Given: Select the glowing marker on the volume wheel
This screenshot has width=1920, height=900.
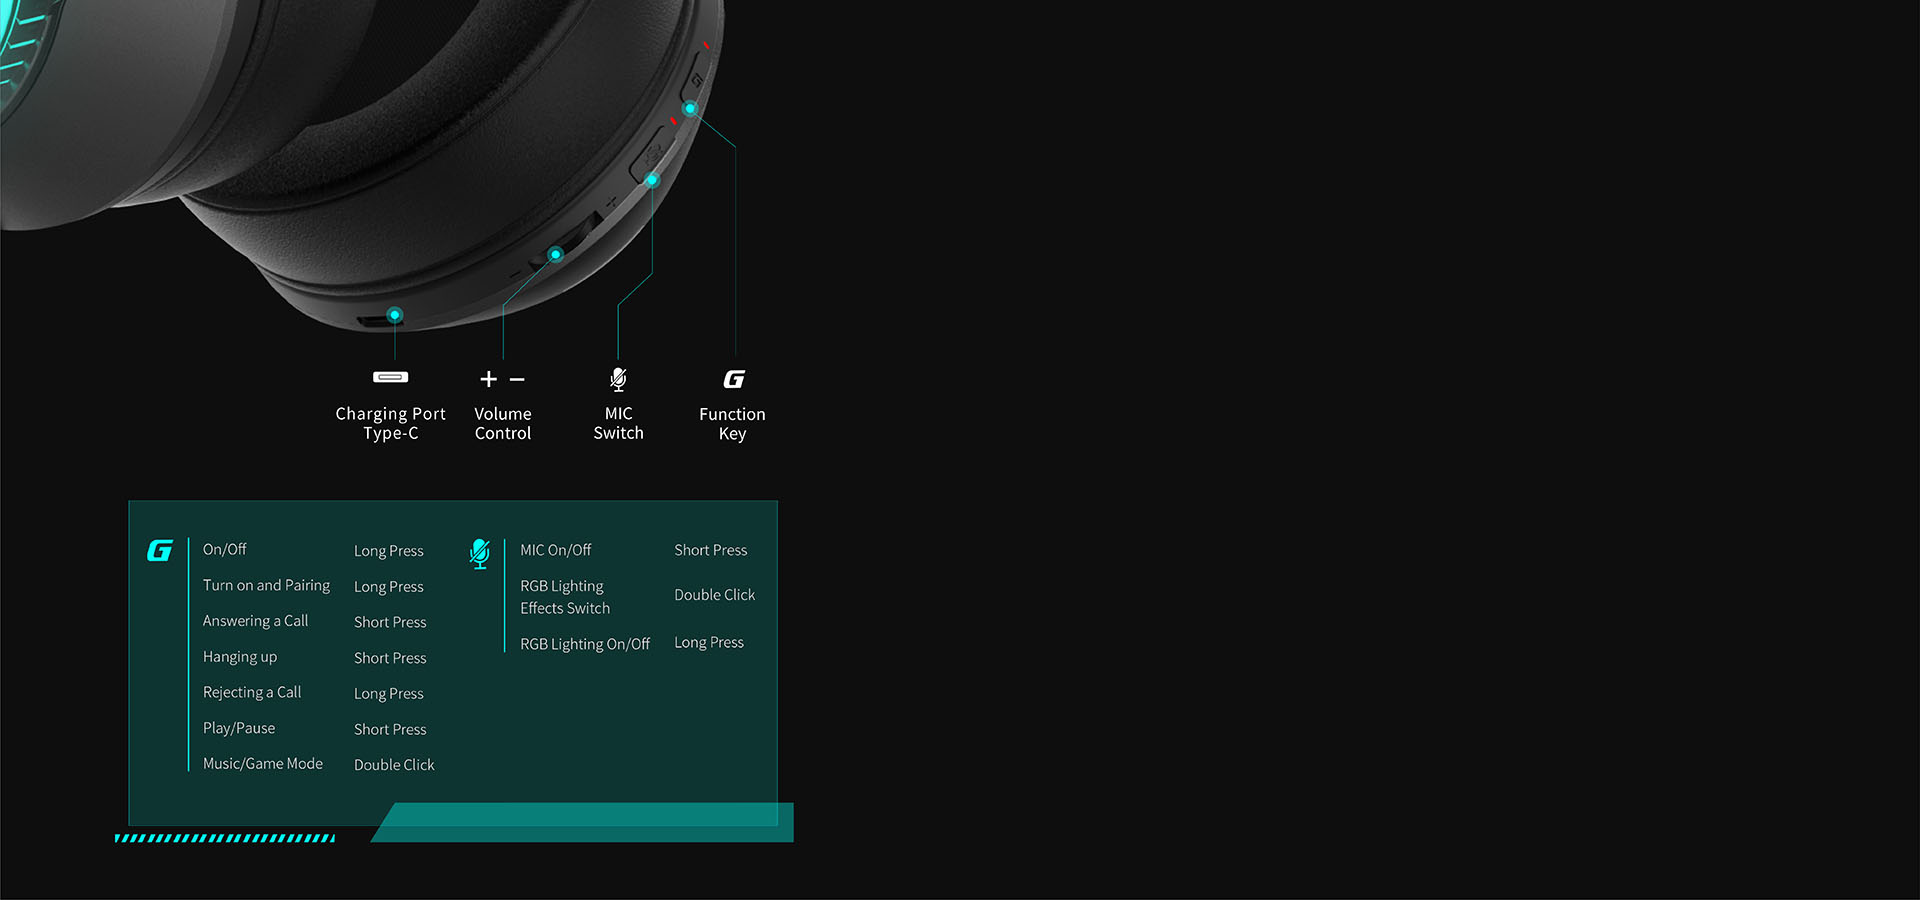Looking at the screenshot, I should pyautogui.click(x=556, y=254).
